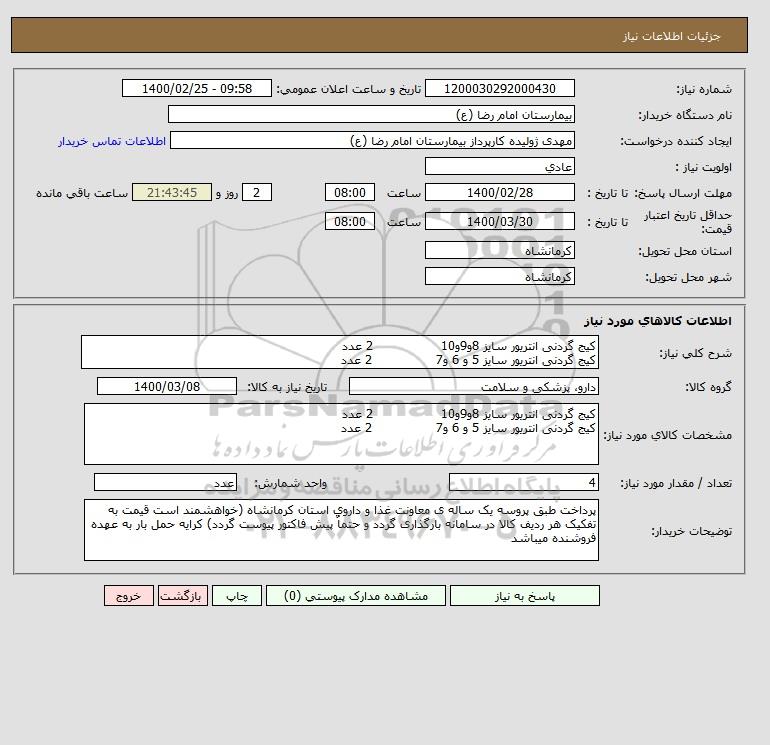Click the announcement date field 1400/02/25 - 09:58
Screen dimensions: 770x745
point(196,88)
